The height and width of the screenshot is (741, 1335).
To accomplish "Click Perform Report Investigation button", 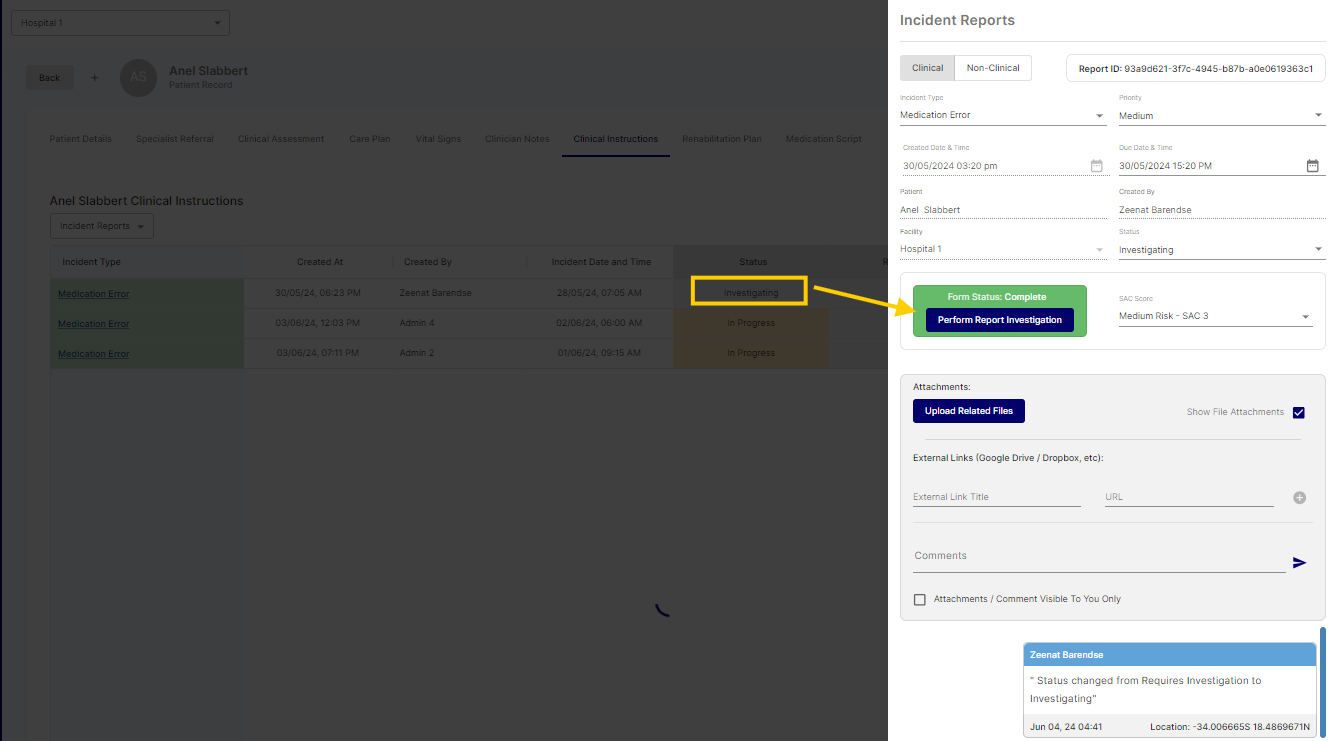I will 999,320.
